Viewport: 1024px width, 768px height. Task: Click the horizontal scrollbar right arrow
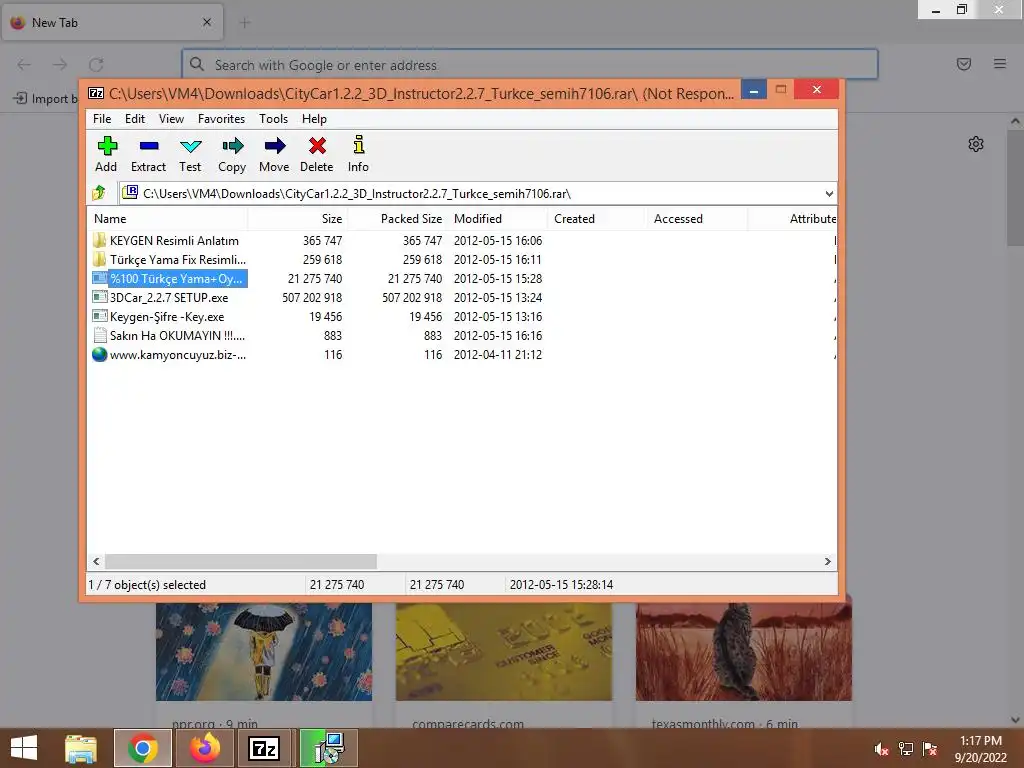[827, 561]
